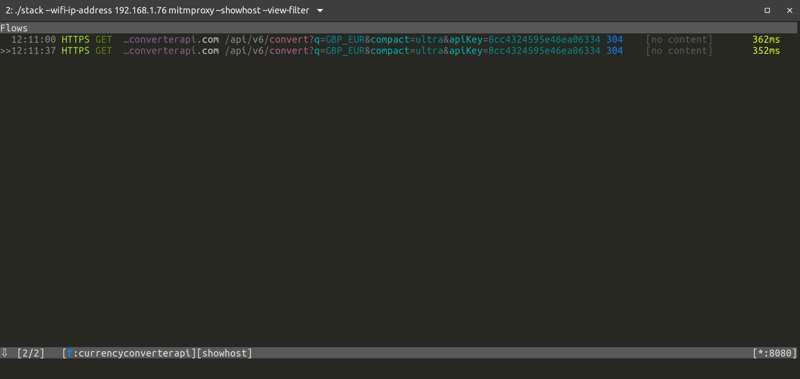Click the 362ms duration value
The height and width of the screenshot is (379, 800).
(766, 39)
